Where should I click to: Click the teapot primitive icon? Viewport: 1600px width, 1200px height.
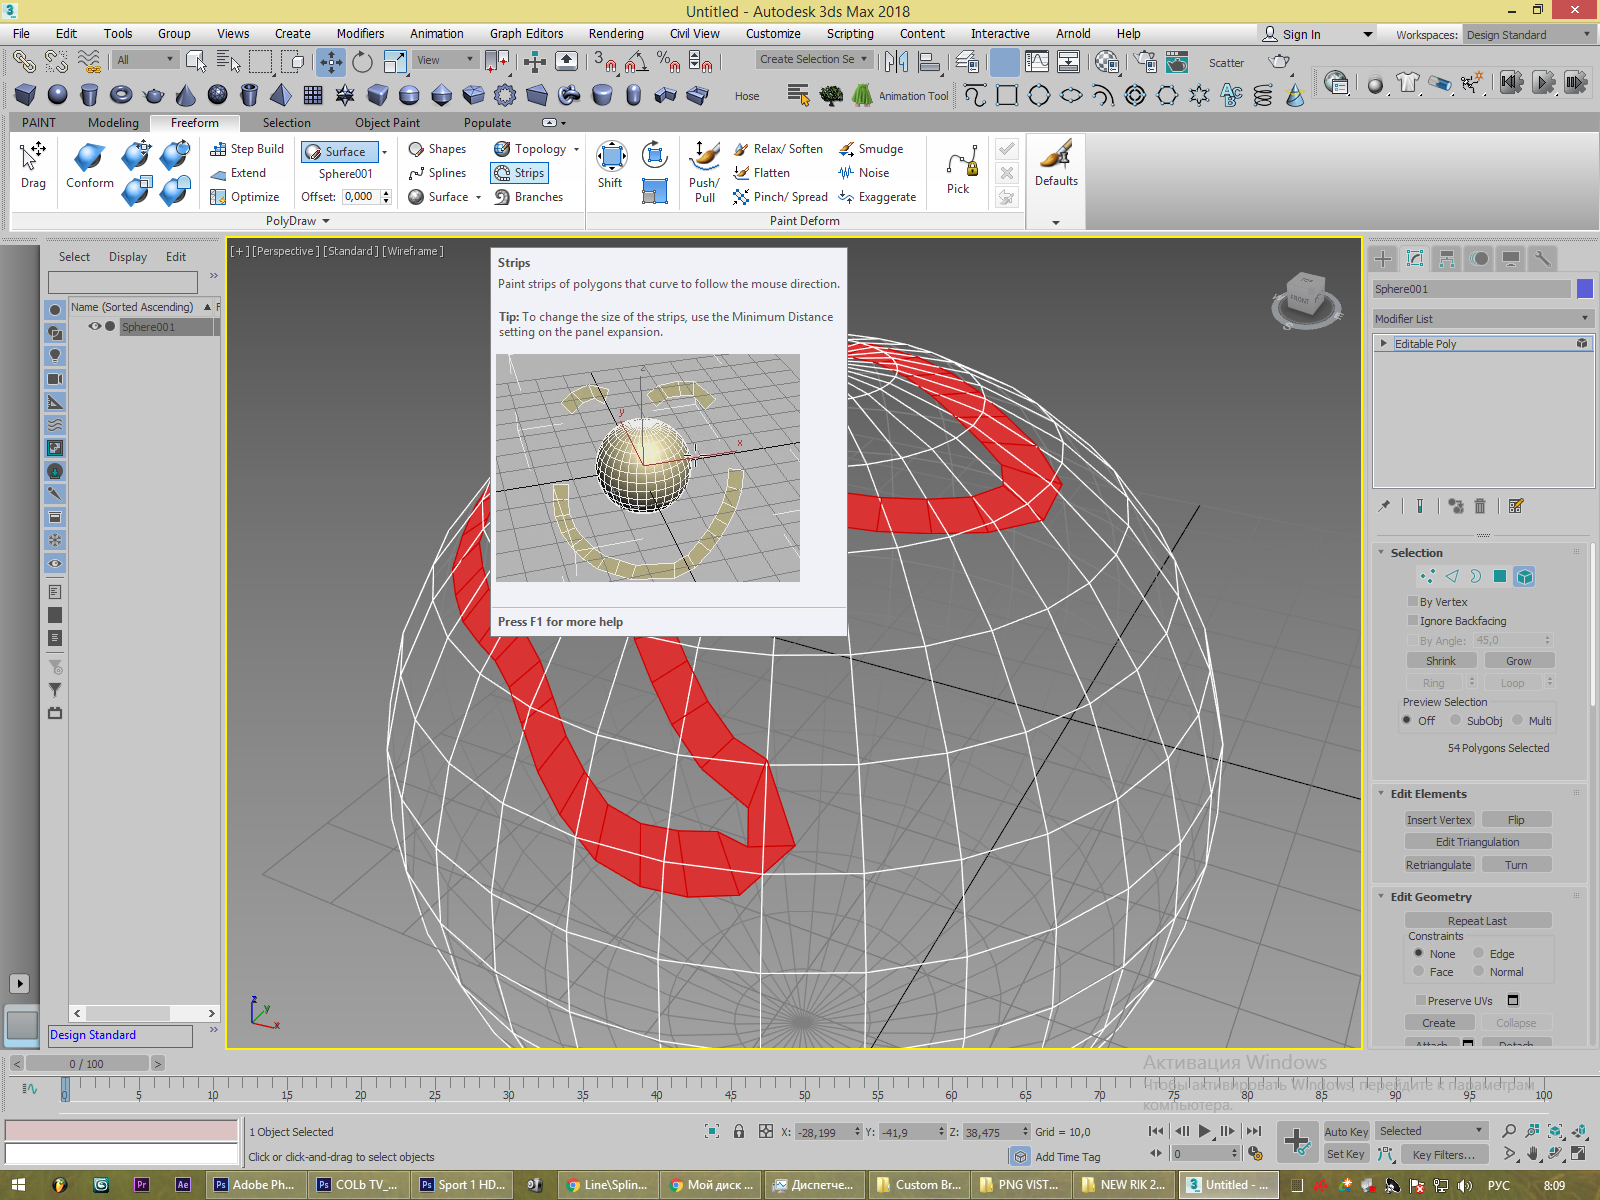(153, 95)
